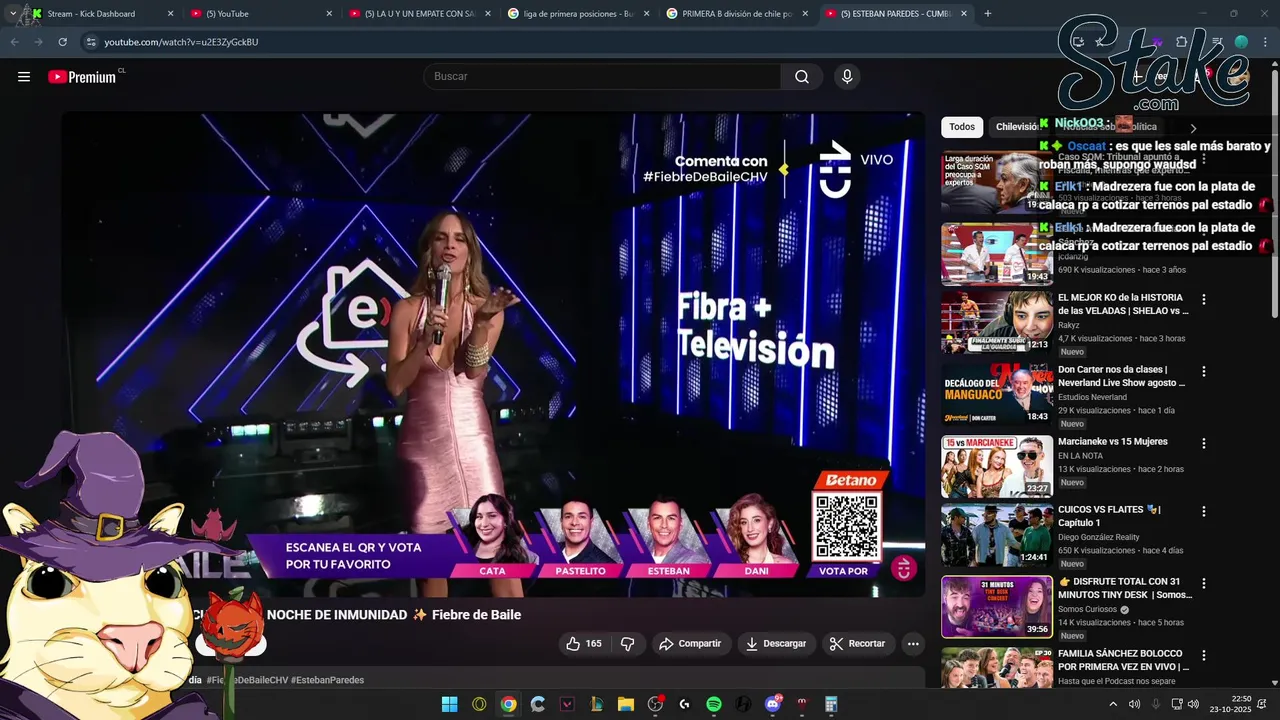Close the ESTEBAN PAREDES tab
The width and height of the screenshot is (1280, 720).
click(x=964, y=14)
